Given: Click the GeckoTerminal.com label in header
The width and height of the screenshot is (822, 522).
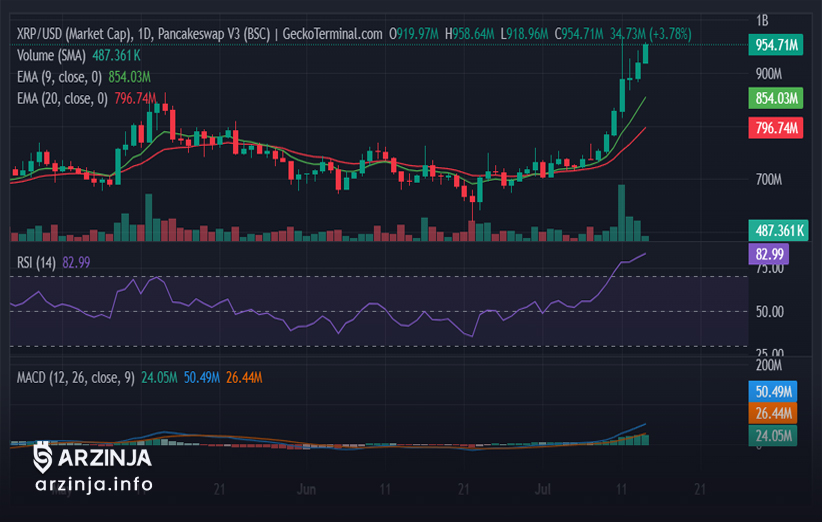Looking at the screenshot, I should tap(332, 34).
